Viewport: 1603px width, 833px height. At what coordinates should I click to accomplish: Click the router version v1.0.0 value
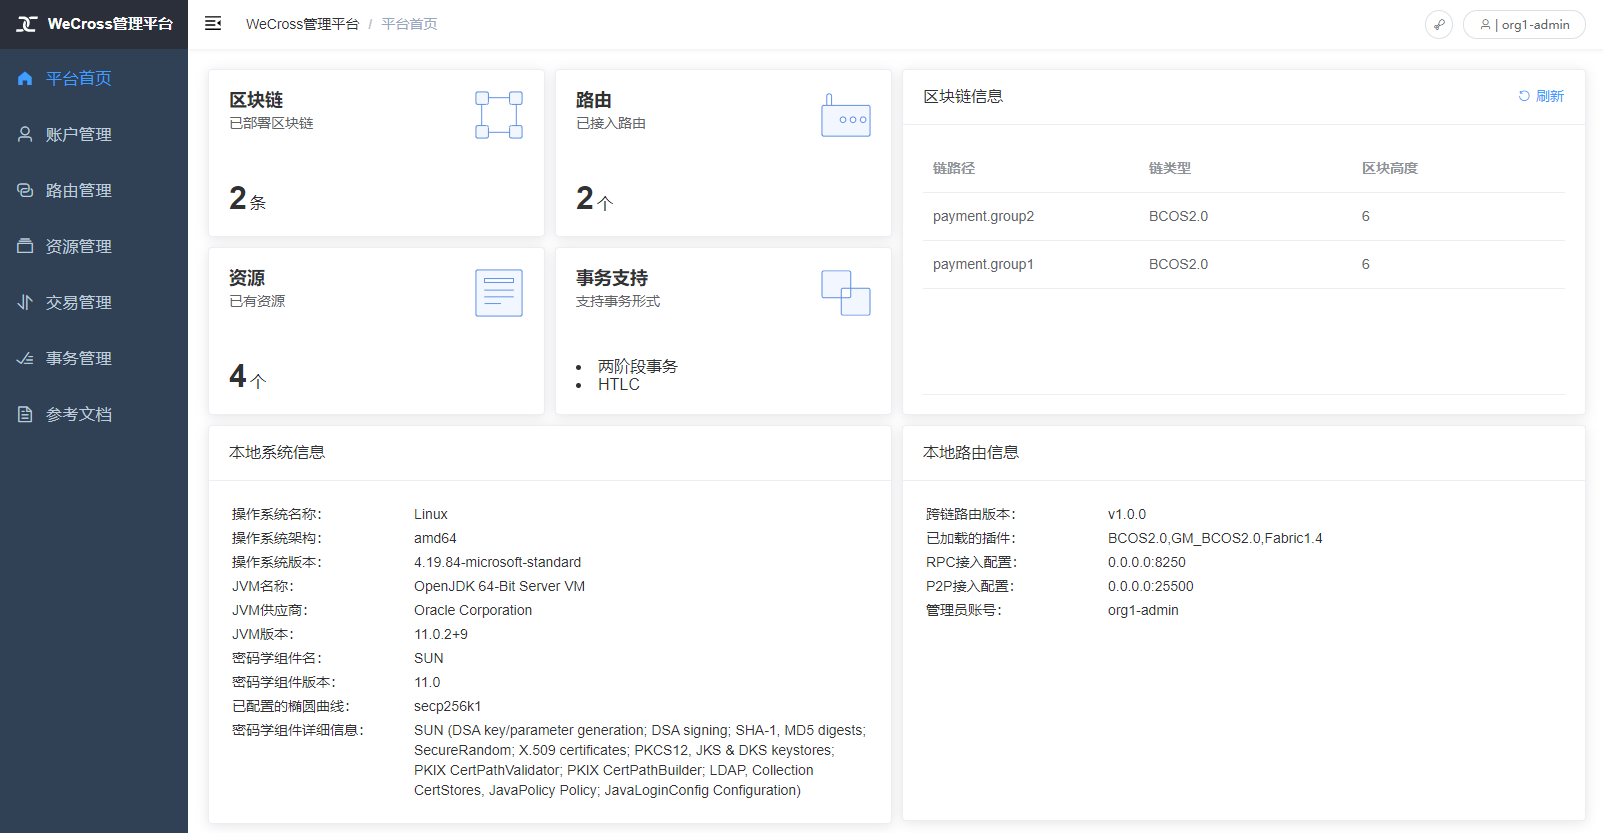pyautogui.click(x=1127, y=514)
